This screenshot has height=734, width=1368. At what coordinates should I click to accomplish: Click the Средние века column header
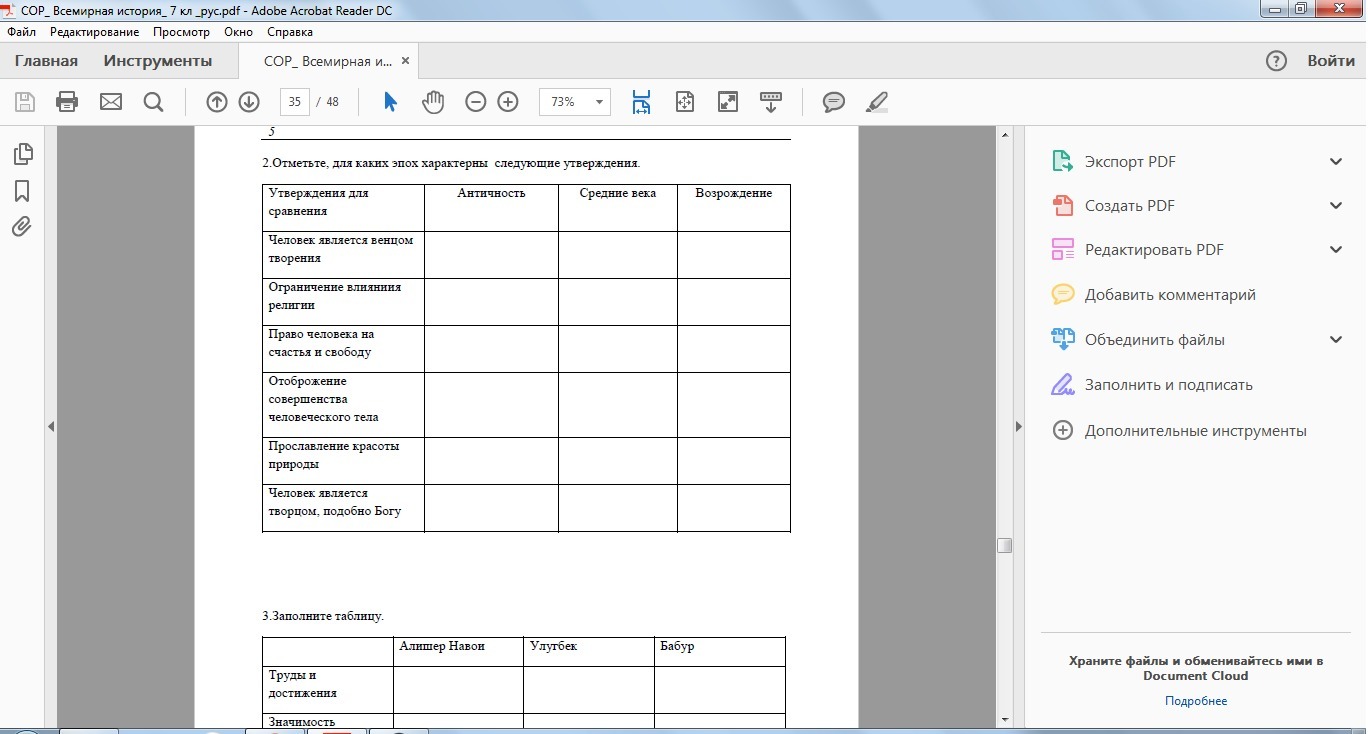click(618, 193)
